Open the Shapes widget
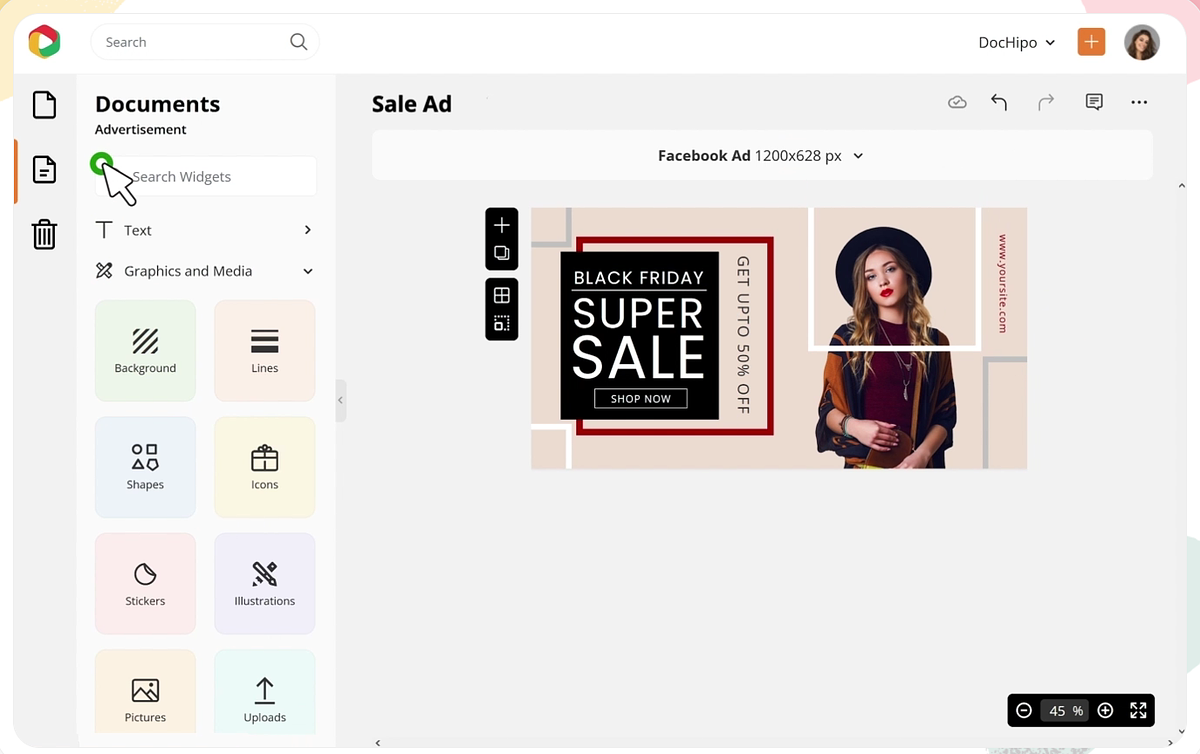This screenshot has height=754, width=1200. (x=145, y=467)
